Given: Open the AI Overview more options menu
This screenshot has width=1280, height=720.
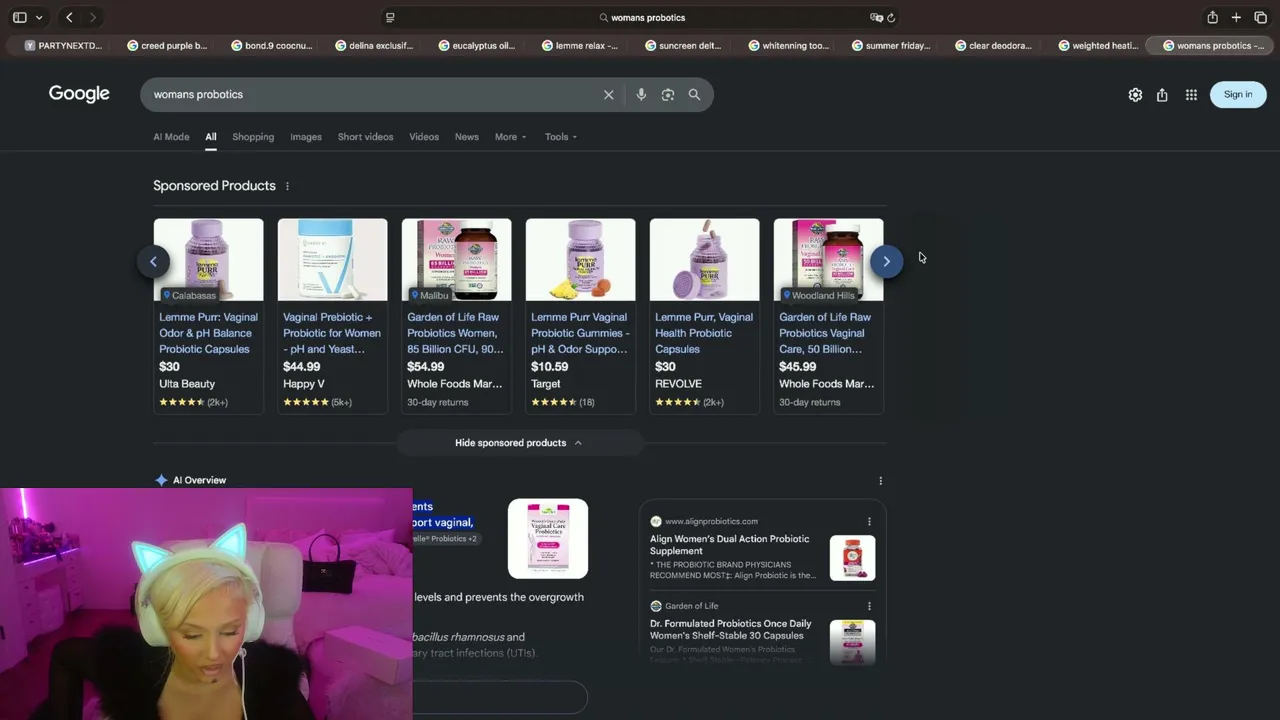Looking at the screenshot, I should click(880, 481).
